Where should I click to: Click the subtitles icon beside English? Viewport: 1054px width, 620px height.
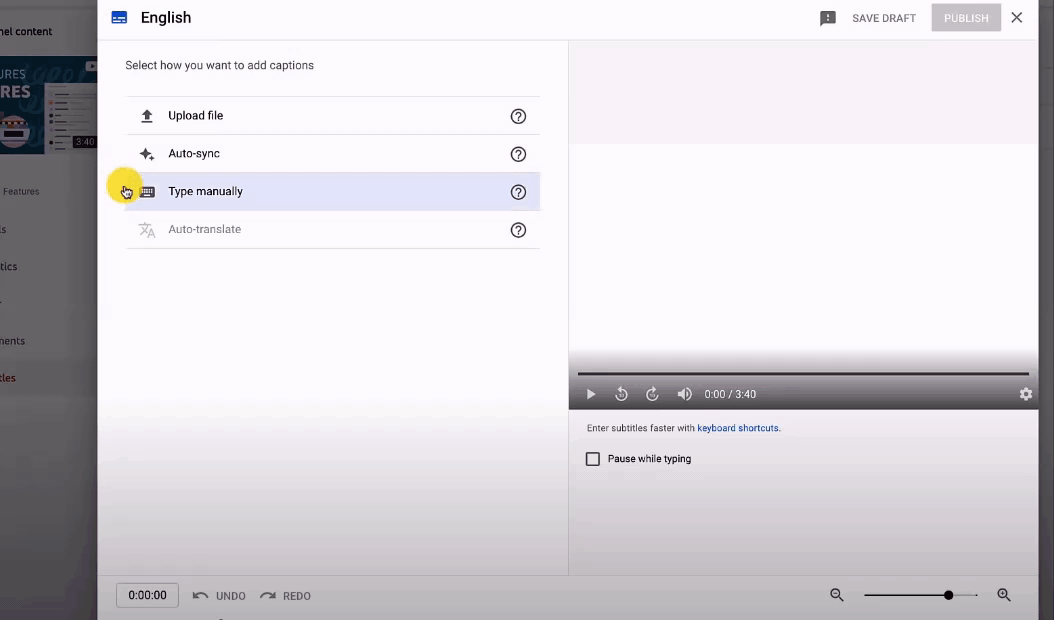pyautogui.click(x=119, y=18)
